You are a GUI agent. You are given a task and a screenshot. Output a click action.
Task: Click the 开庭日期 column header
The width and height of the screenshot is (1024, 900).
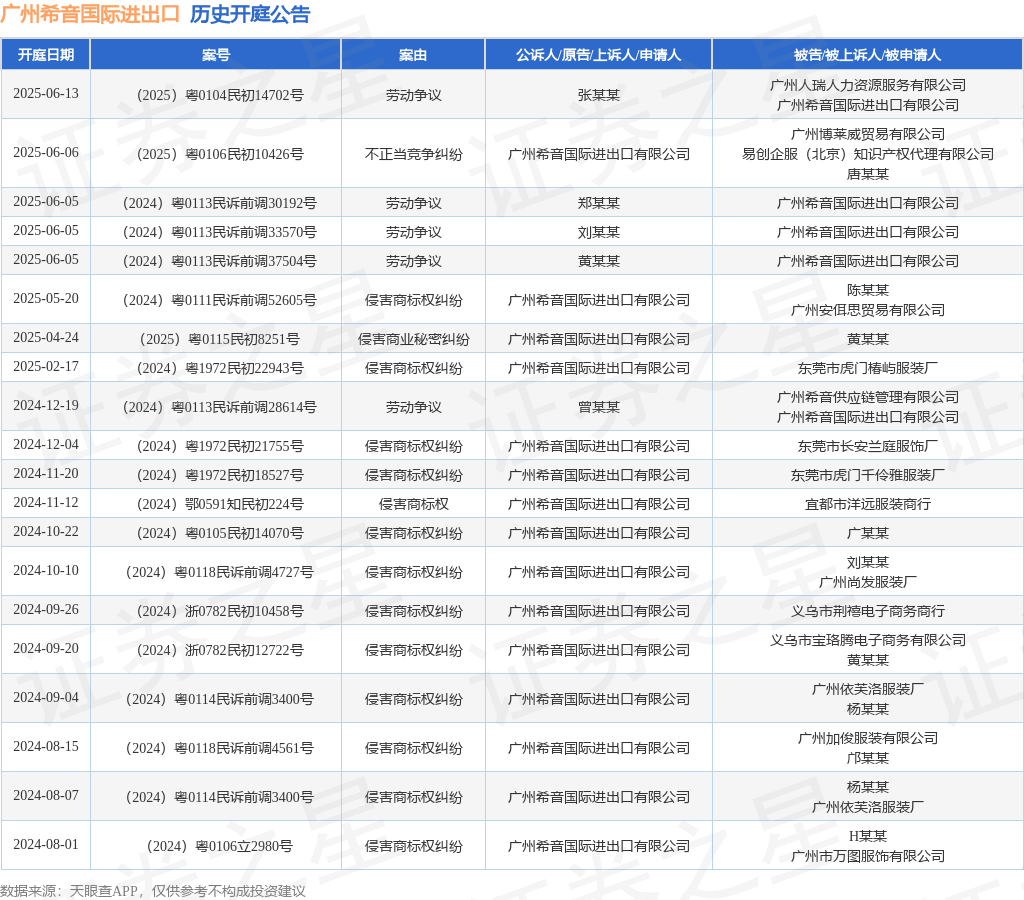click(46, 55)
